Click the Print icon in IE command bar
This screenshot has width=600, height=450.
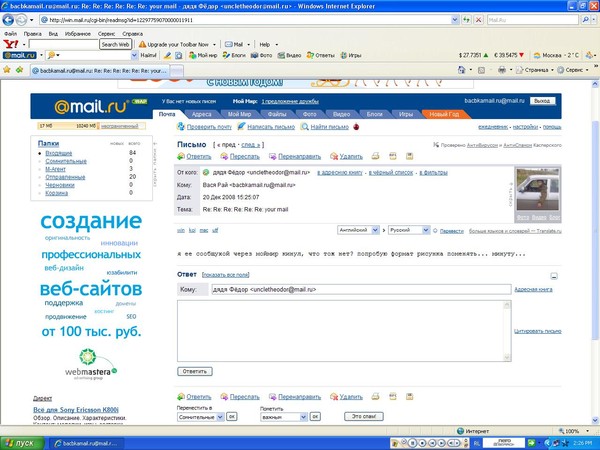tap(502, 70)
